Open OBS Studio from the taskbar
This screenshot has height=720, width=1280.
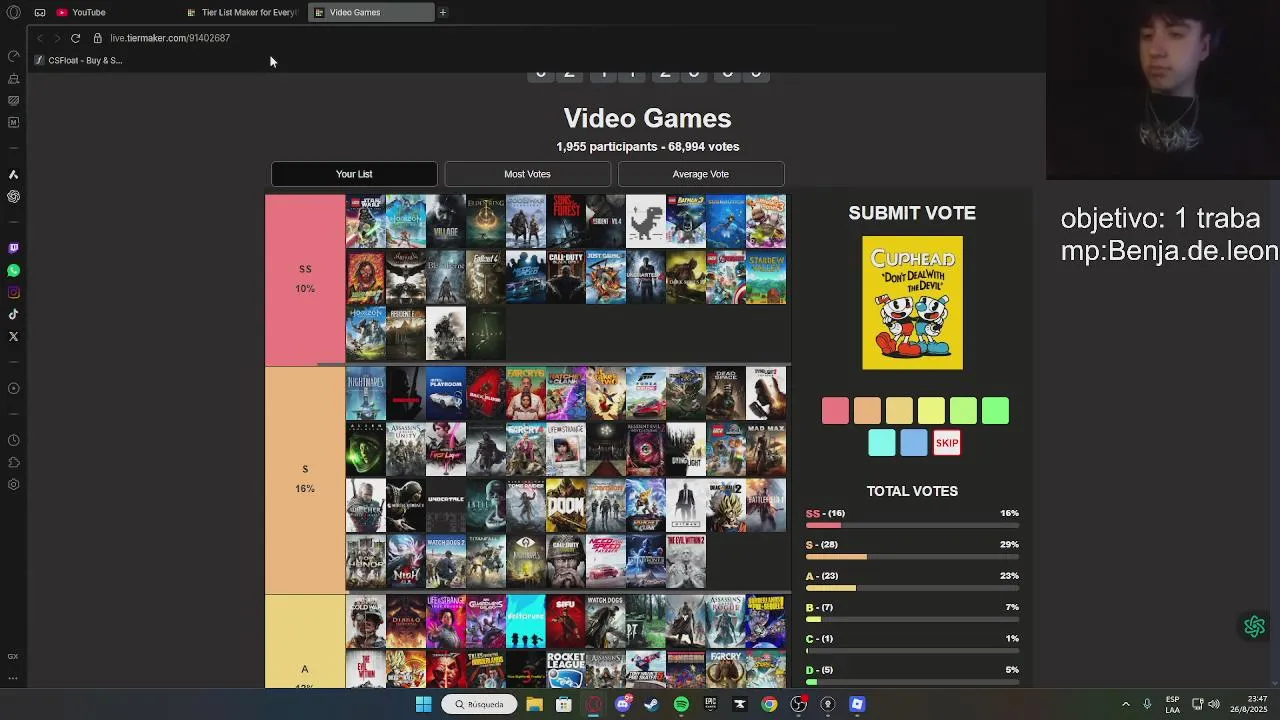click(x=798, y=704)
